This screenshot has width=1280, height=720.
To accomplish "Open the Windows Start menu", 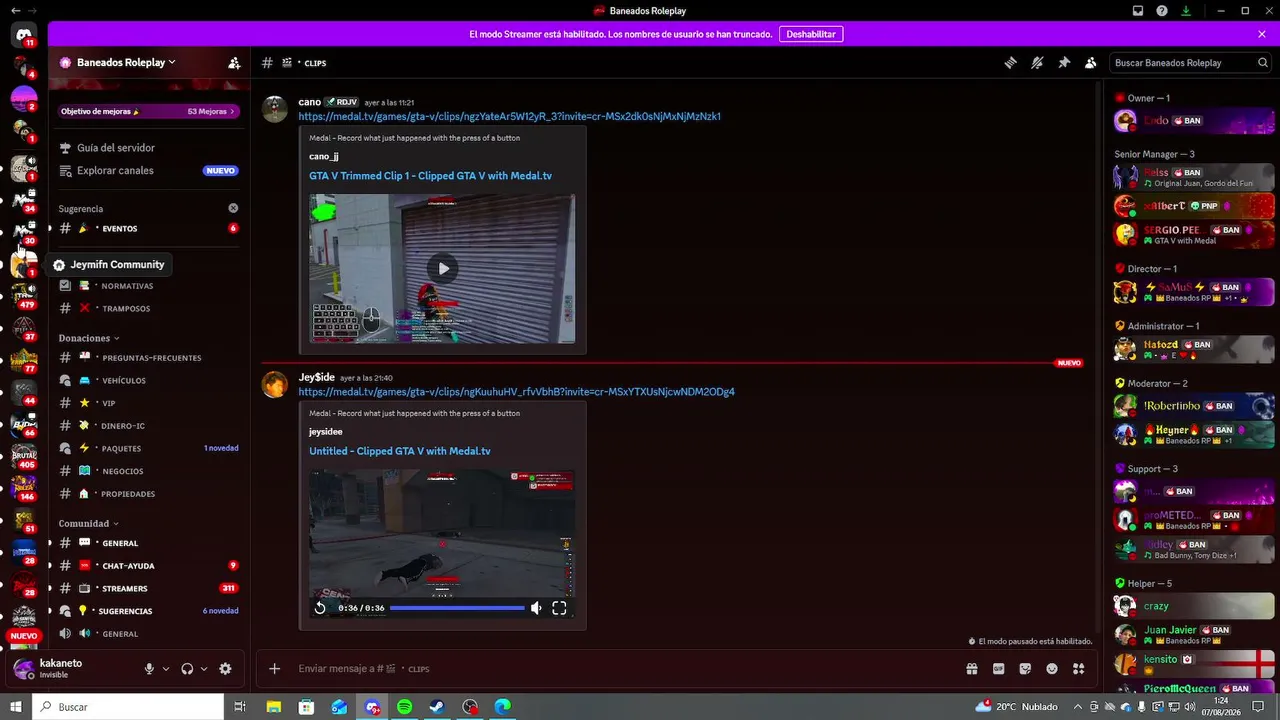I will pos(16,707).
